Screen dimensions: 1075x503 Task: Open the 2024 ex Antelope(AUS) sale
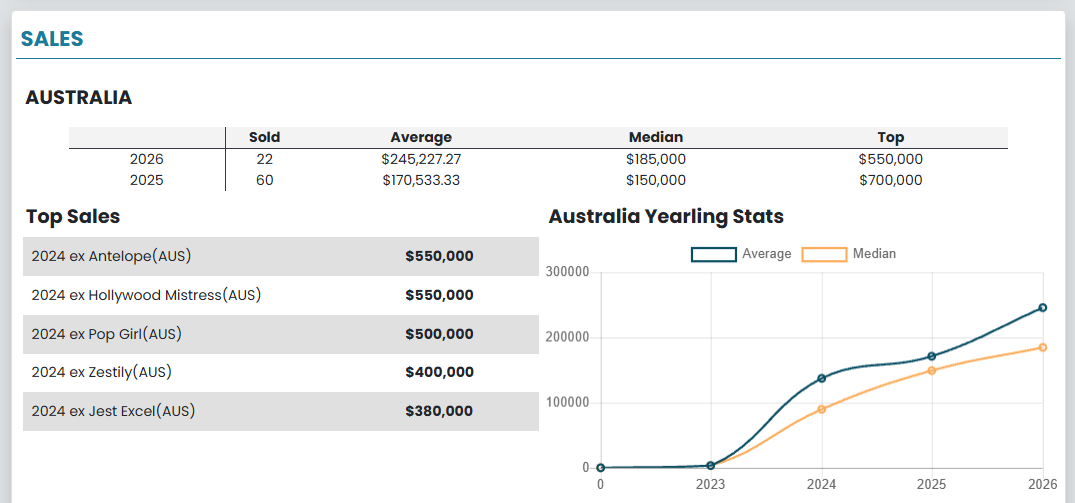tap(111, 257)
